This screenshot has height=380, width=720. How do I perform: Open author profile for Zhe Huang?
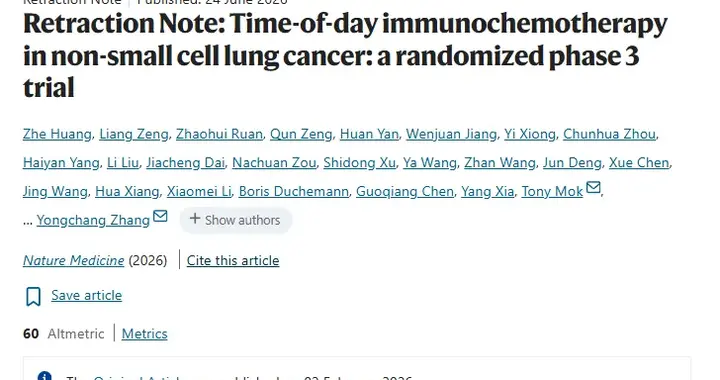[57, 134]
